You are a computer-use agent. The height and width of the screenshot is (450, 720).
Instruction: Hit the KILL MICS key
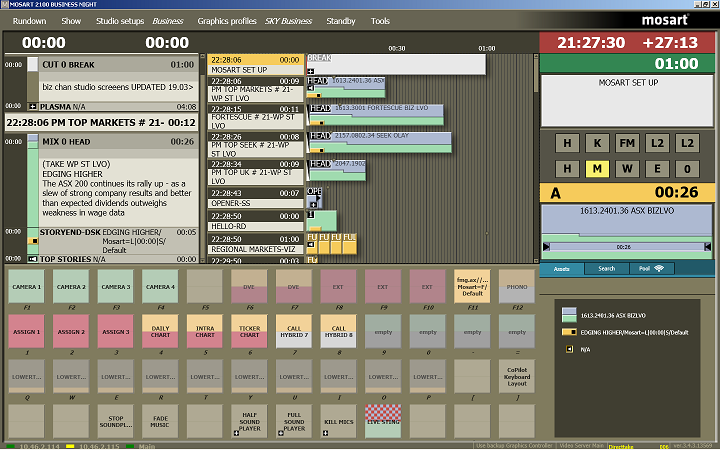point(338,421)
